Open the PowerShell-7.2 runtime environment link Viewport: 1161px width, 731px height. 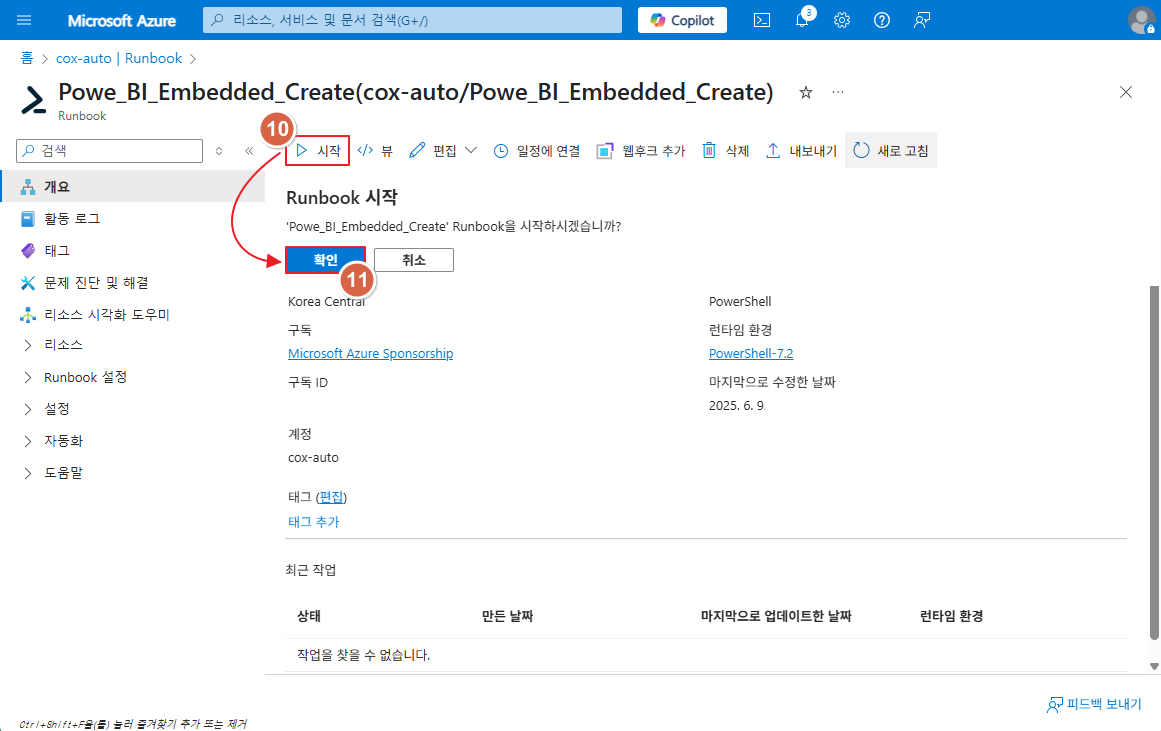pos(751,353)
